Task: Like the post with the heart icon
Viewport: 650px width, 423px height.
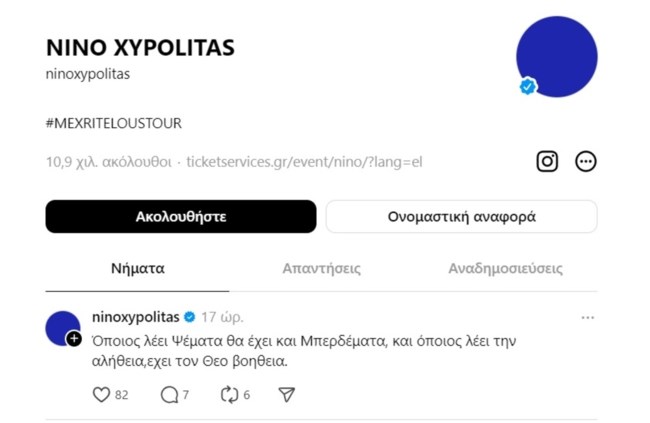Action: point(101,395)
